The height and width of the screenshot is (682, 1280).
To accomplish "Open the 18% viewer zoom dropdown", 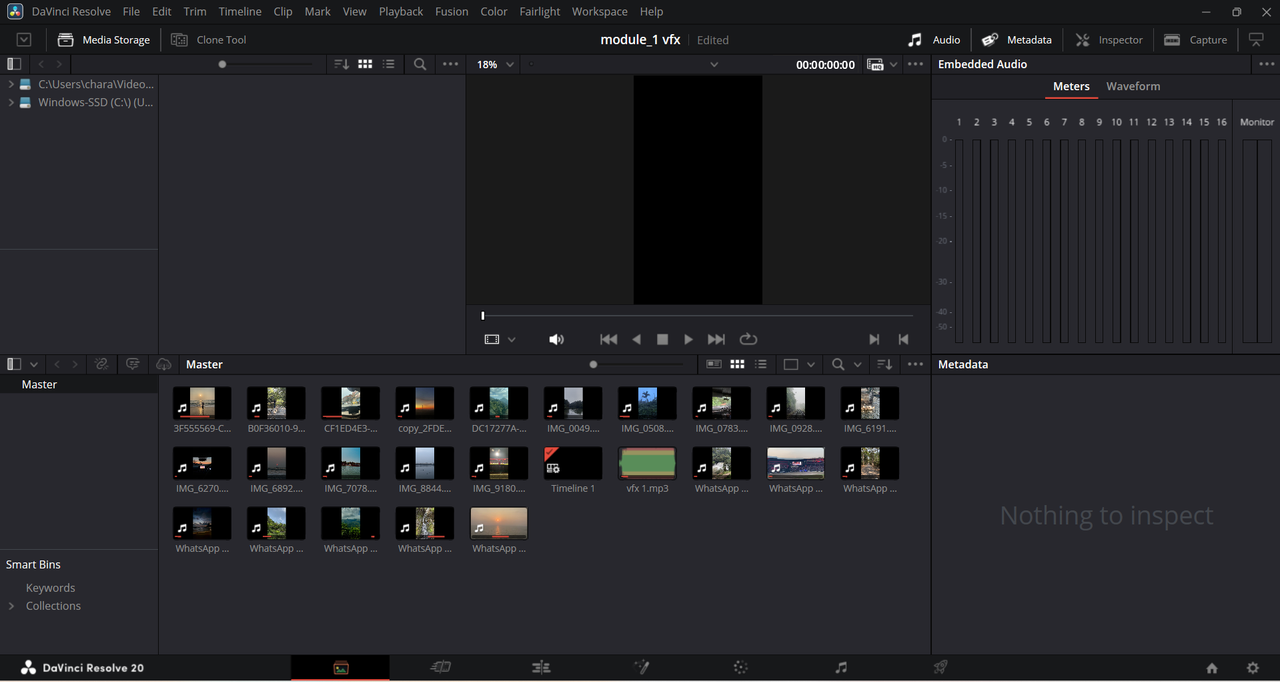I will (x=495, y=64).
